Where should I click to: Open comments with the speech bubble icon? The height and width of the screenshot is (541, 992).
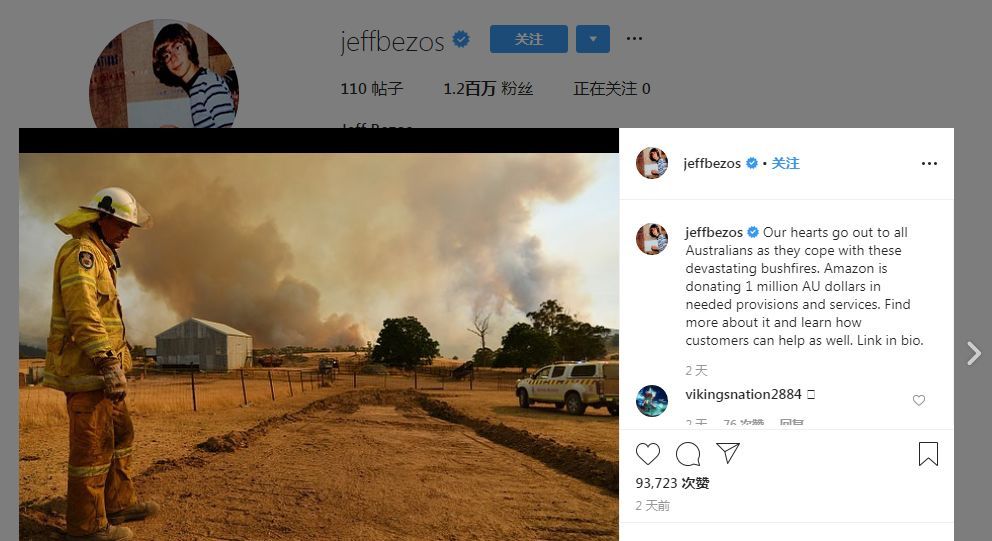688,454
